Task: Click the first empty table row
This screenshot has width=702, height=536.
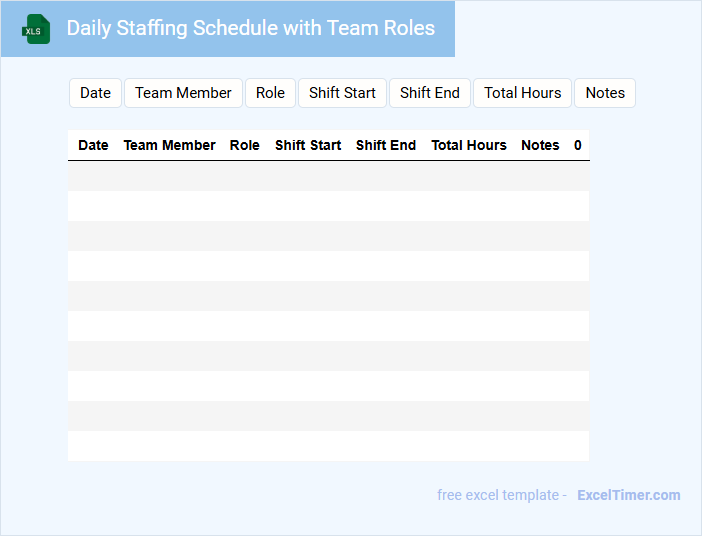Action: [328, 176]
